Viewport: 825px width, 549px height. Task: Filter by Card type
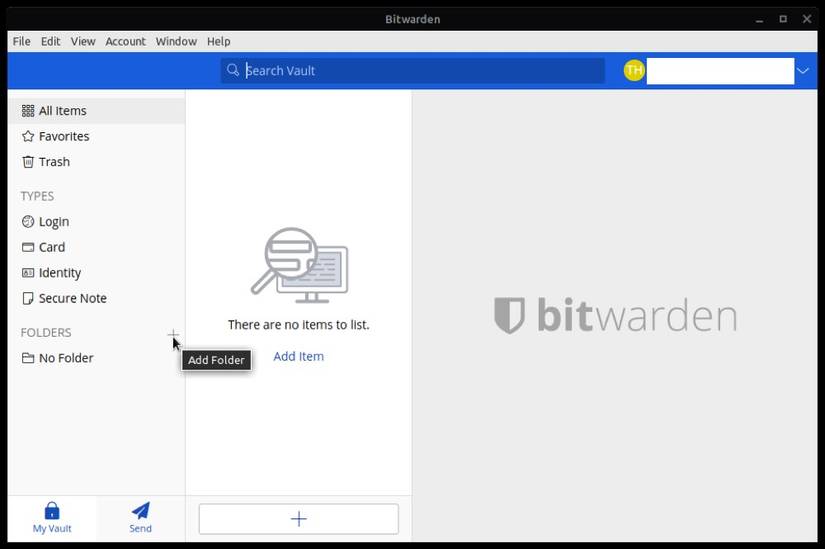coord(97,247)
